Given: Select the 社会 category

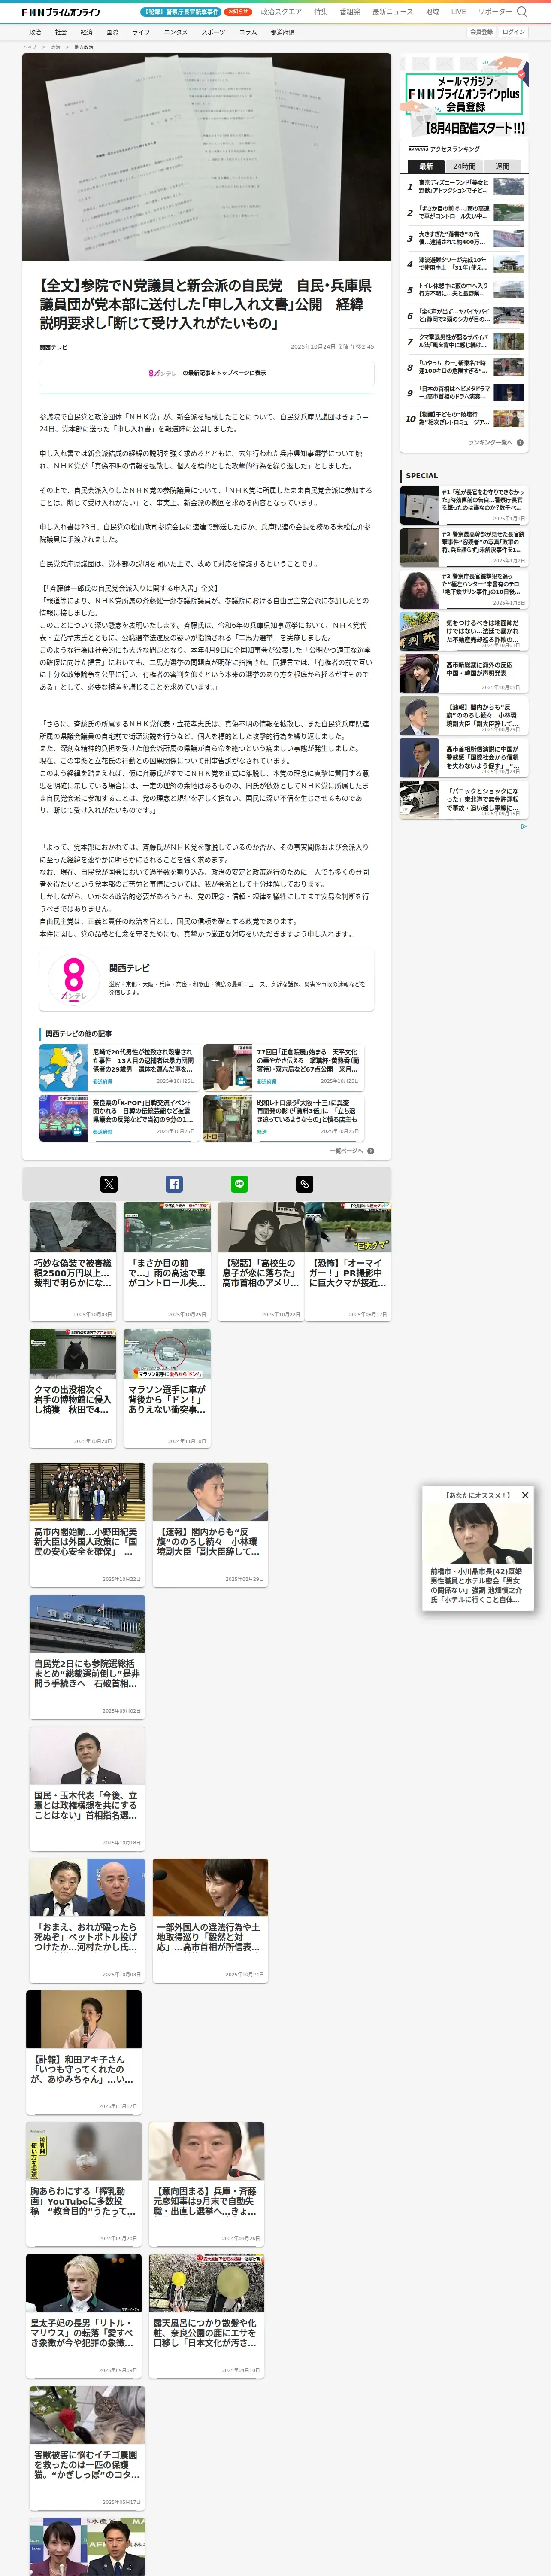Looking at the screenshot, I should (x=61, y=32).
